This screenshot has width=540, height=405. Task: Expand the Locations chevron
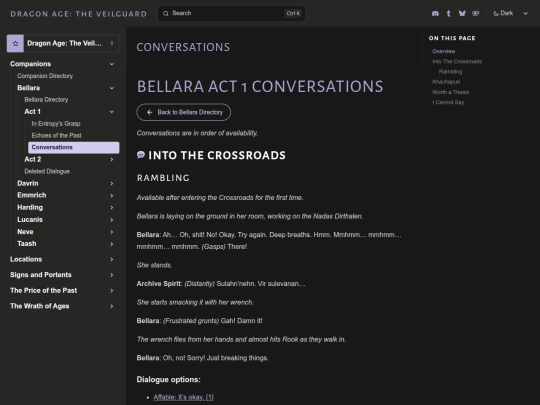tap(112, 259)
